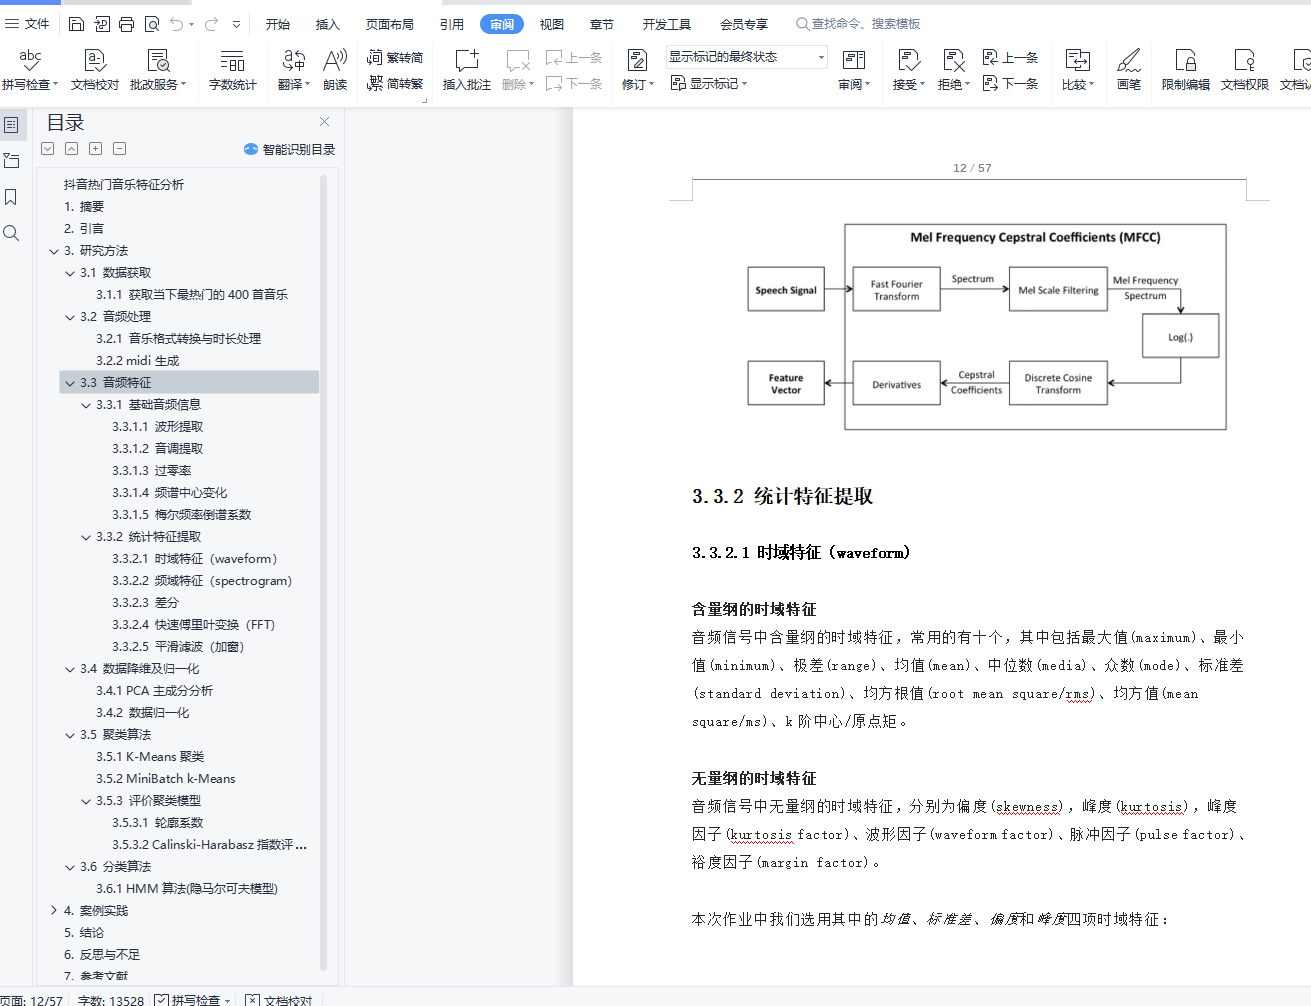Close the table of contents panel
This screenshot has width=1311, height=1006.
(324, 121)
